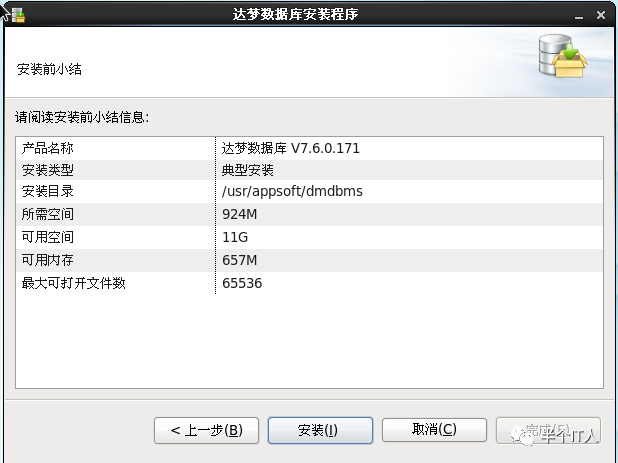This screenshot has height=463, width=618.
Task: Click the 请阅读安装前小结信息 instruction text
Action: (x=82, y=117)
